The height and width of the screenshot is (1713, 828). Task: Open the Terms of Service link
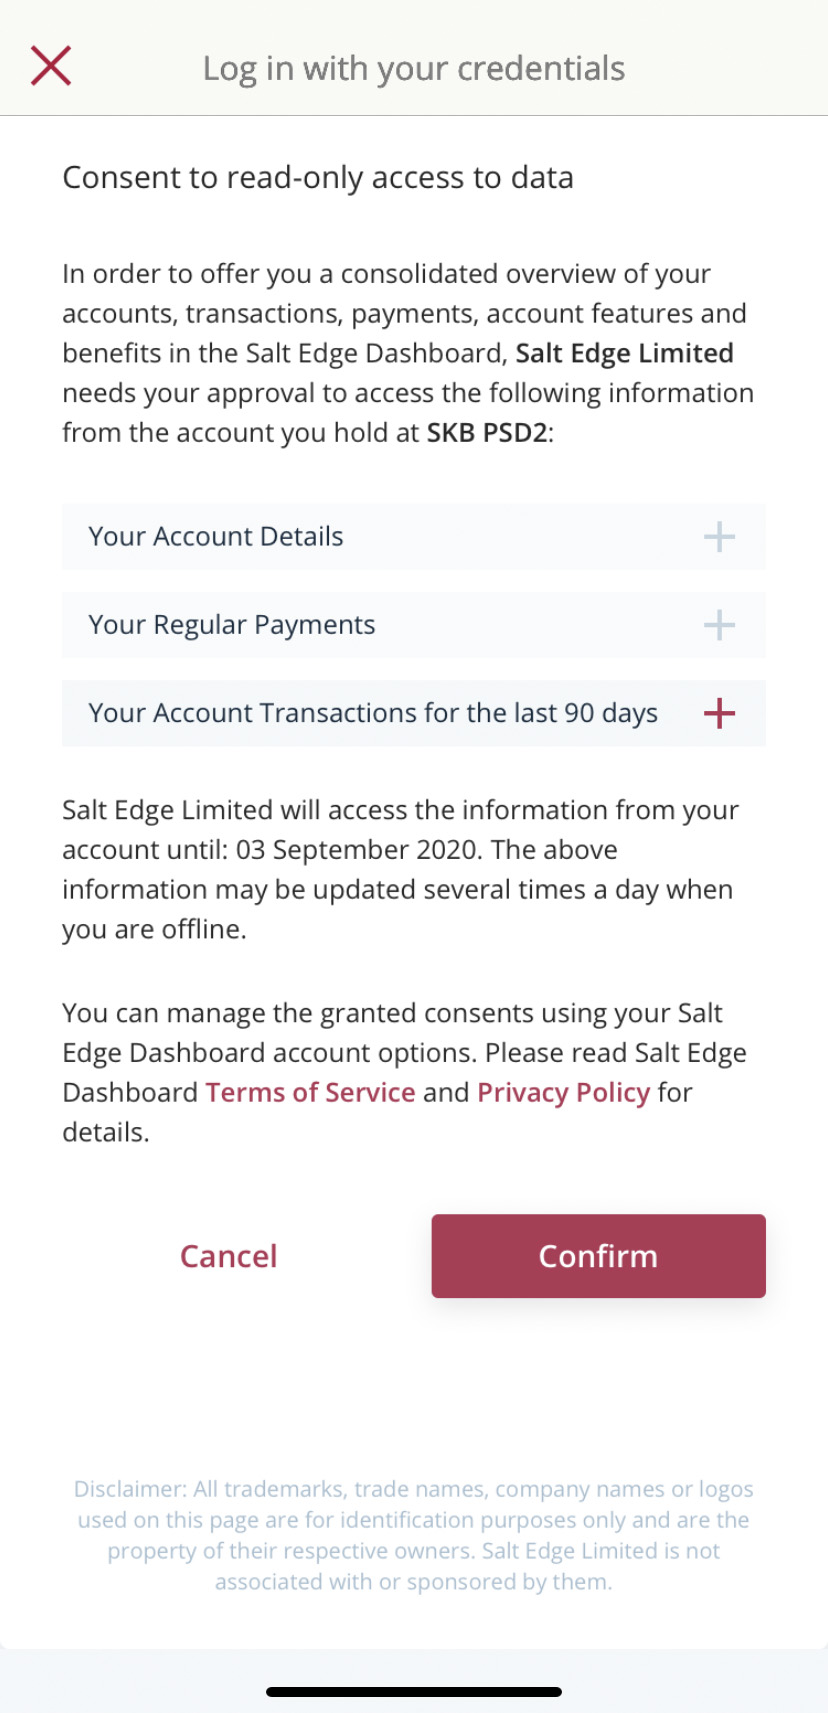(310, 1092)
